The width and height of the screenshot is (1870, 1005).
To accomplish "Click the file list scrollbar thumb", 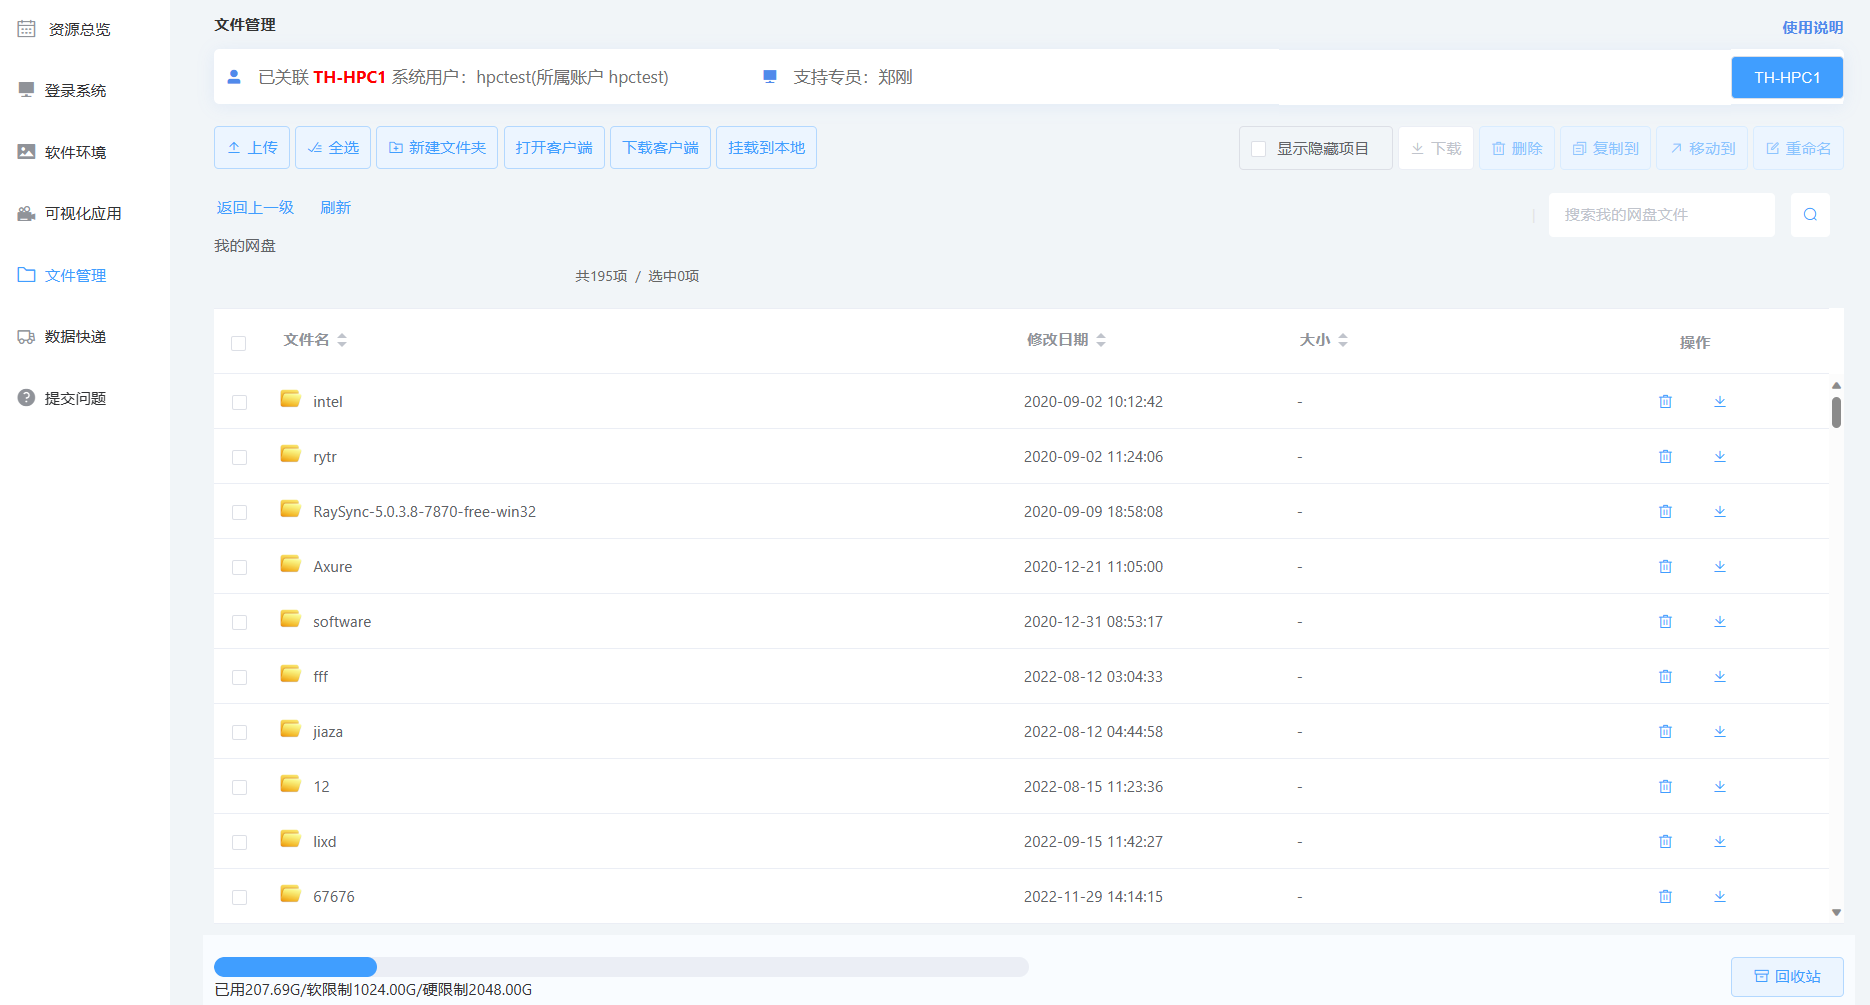I will 1836,412.
